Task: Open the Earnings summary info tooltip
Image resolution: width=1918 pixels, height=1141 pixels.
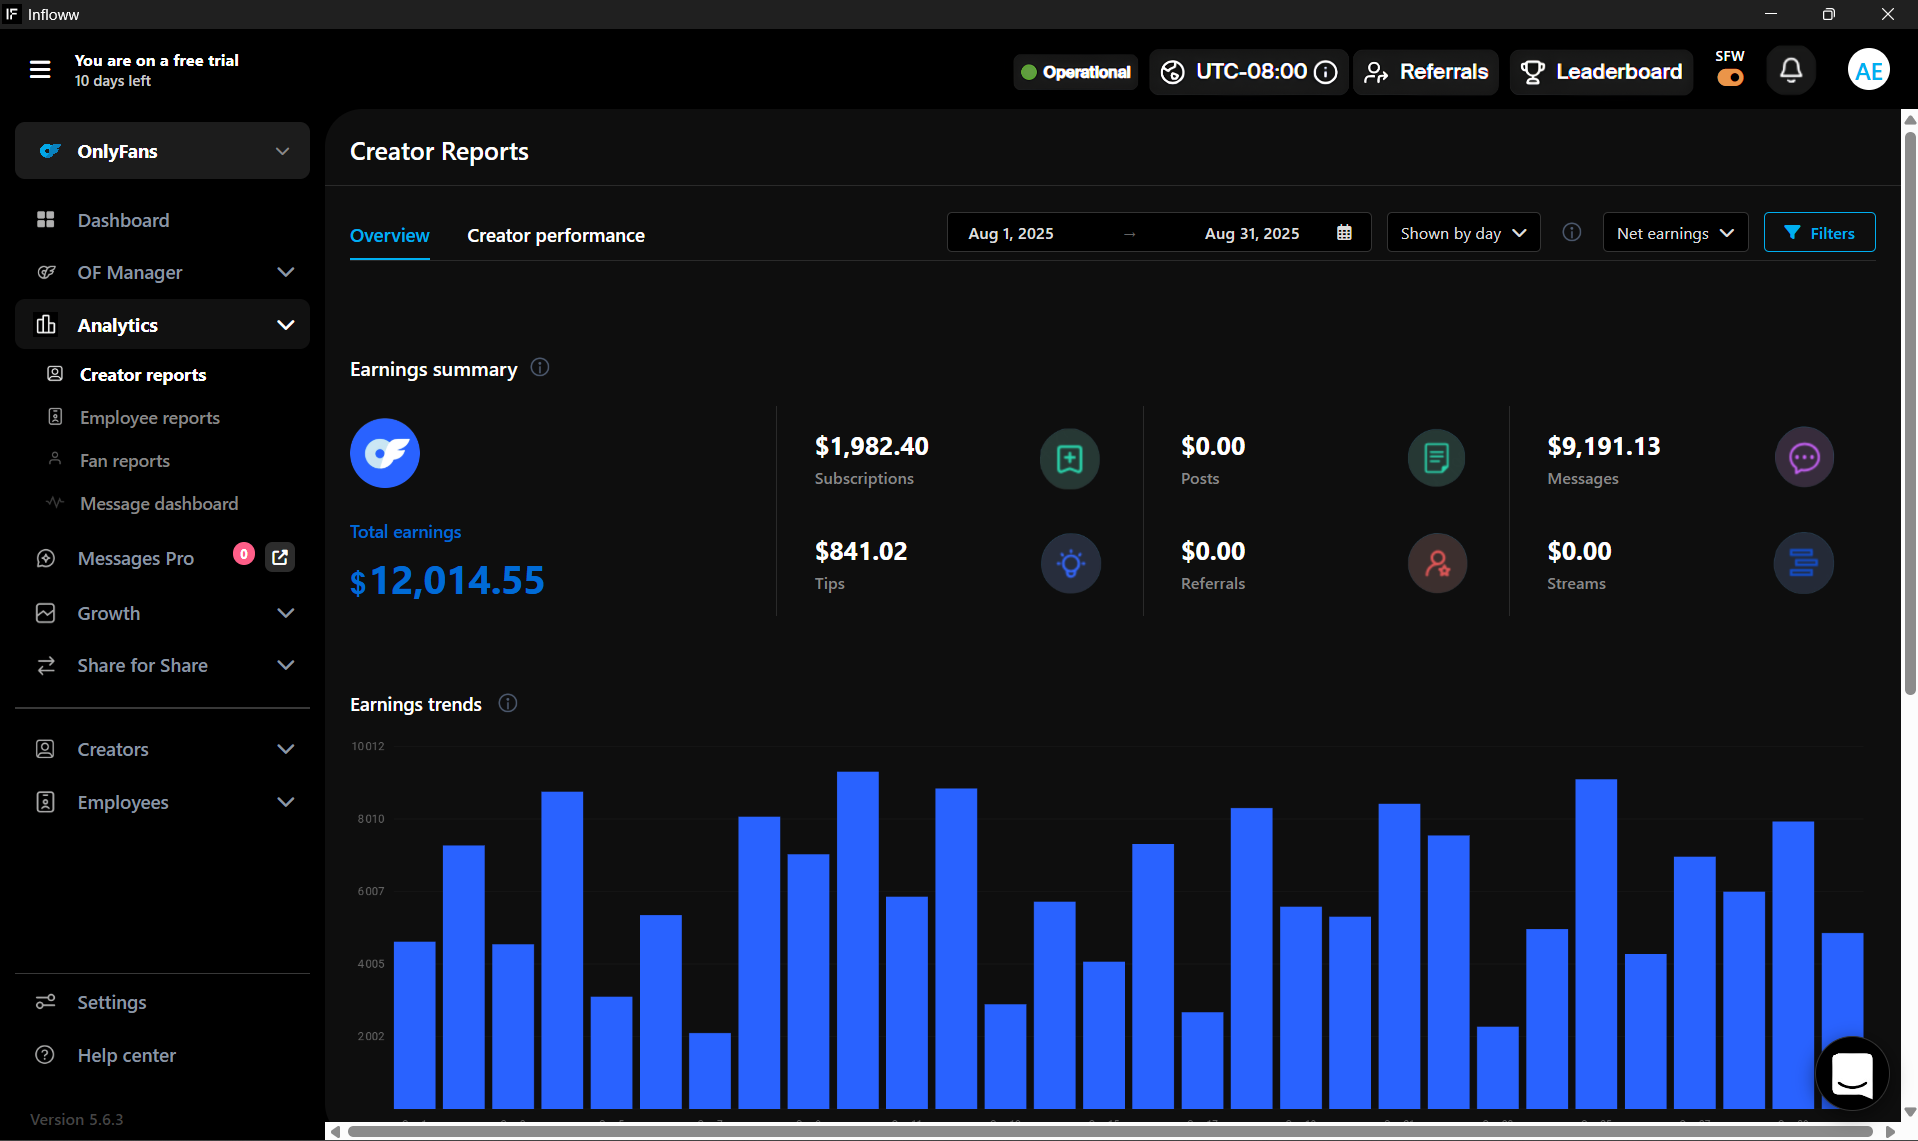Action: (539, 368)
